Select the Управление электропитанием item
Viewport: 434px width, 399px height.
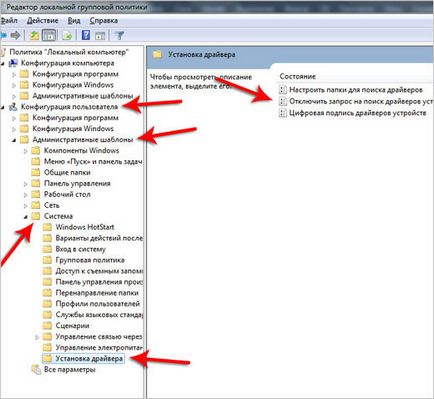pyautogui.click(x=99, y=348)
